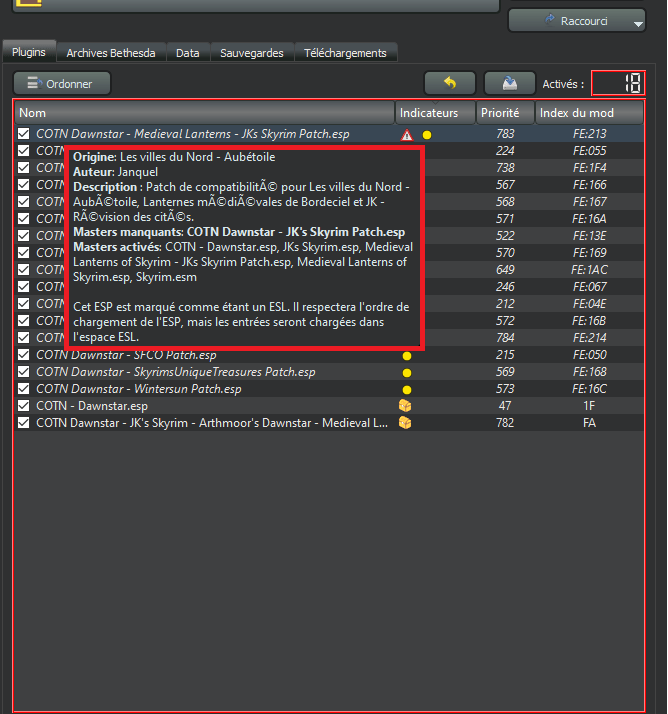The width and height of the screenshot is (668, 714).
Task: Sort by the Index du mod column header
Action: [589, 112]
